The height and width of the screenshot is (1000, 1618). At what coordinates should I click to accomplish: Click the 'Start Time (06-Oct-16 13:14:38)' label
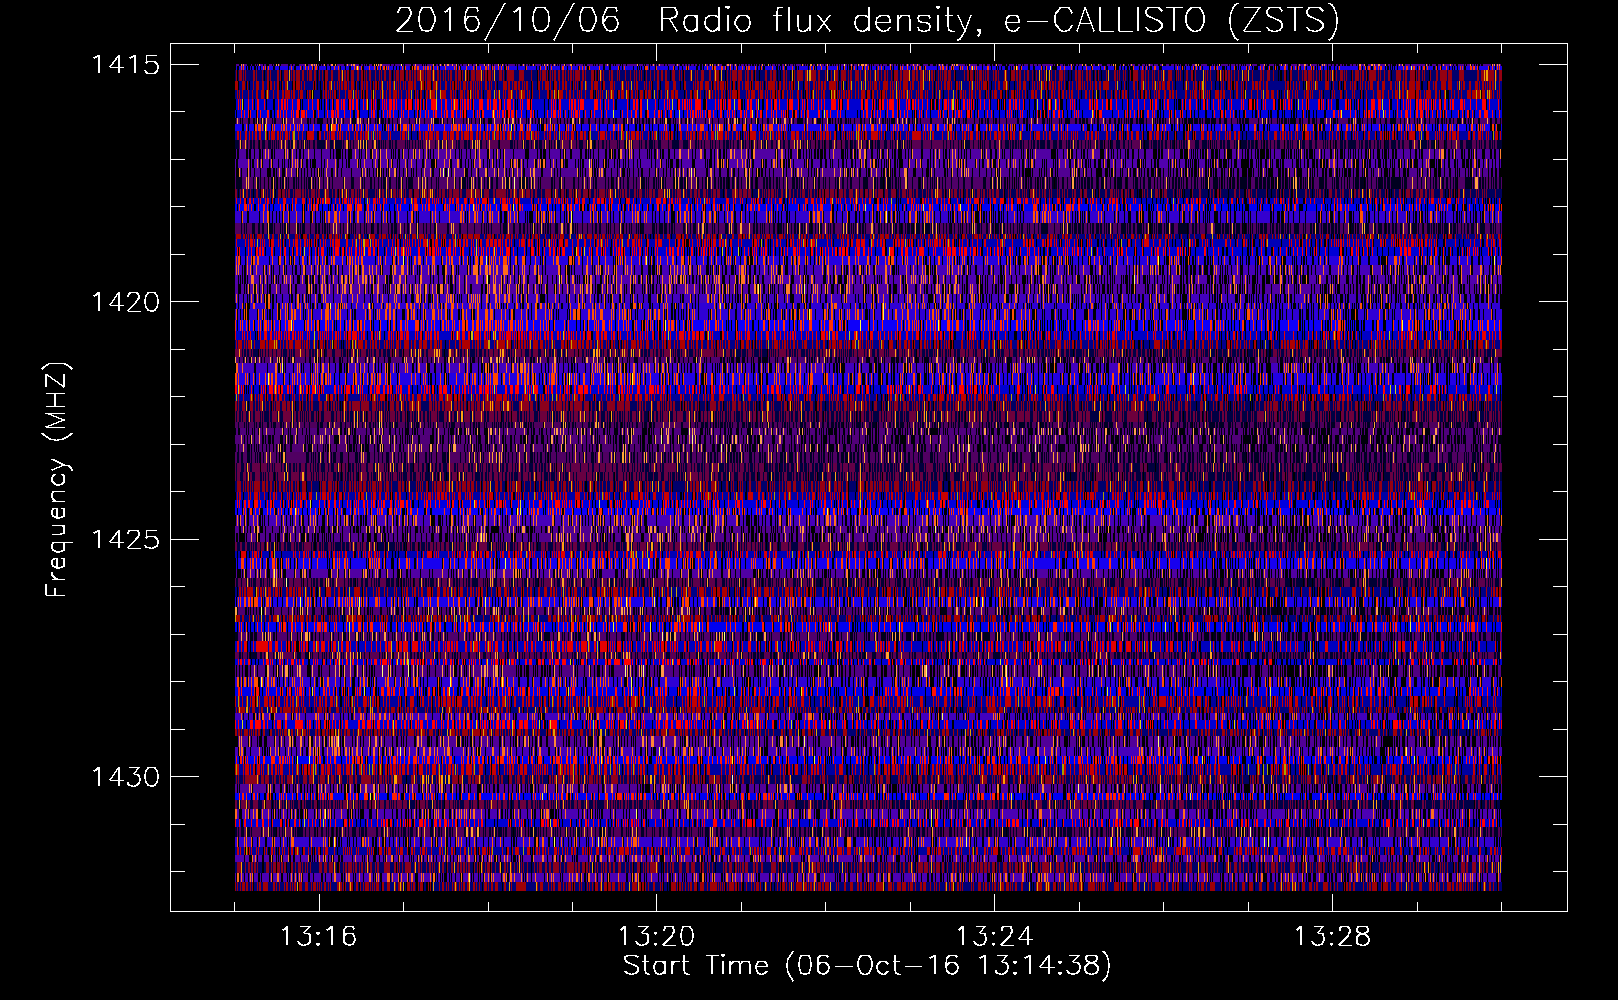867,966
